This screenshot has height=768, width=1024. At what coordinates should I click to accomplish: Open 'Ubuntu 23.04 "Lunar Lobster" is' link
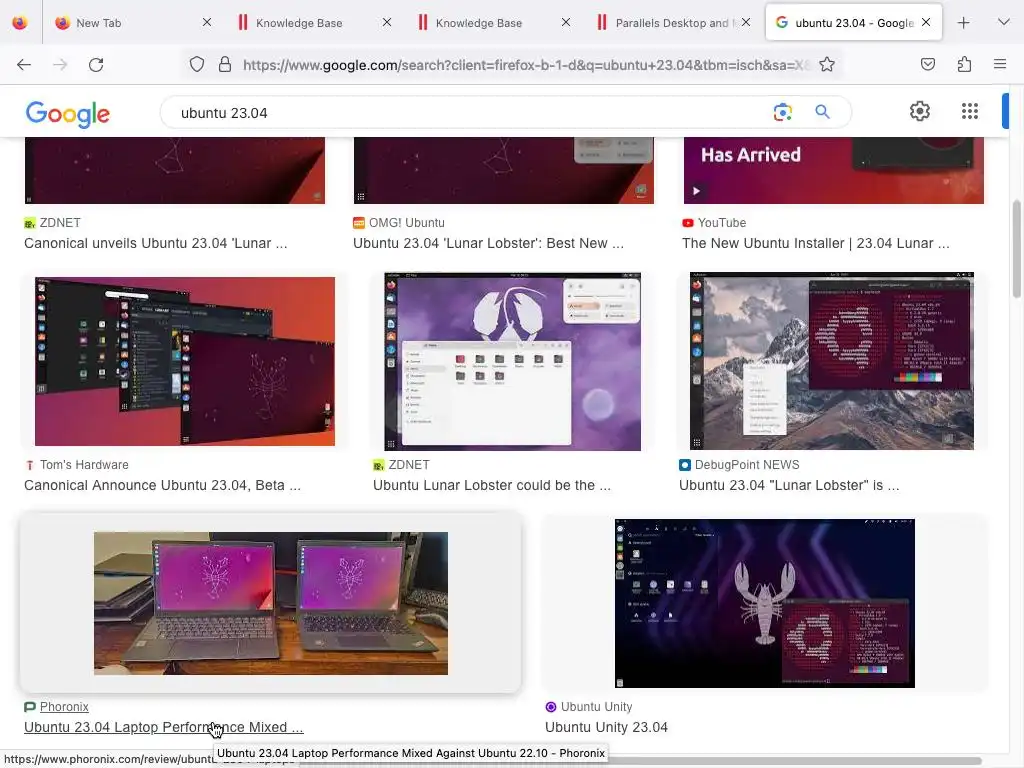(x=789, y=486)
